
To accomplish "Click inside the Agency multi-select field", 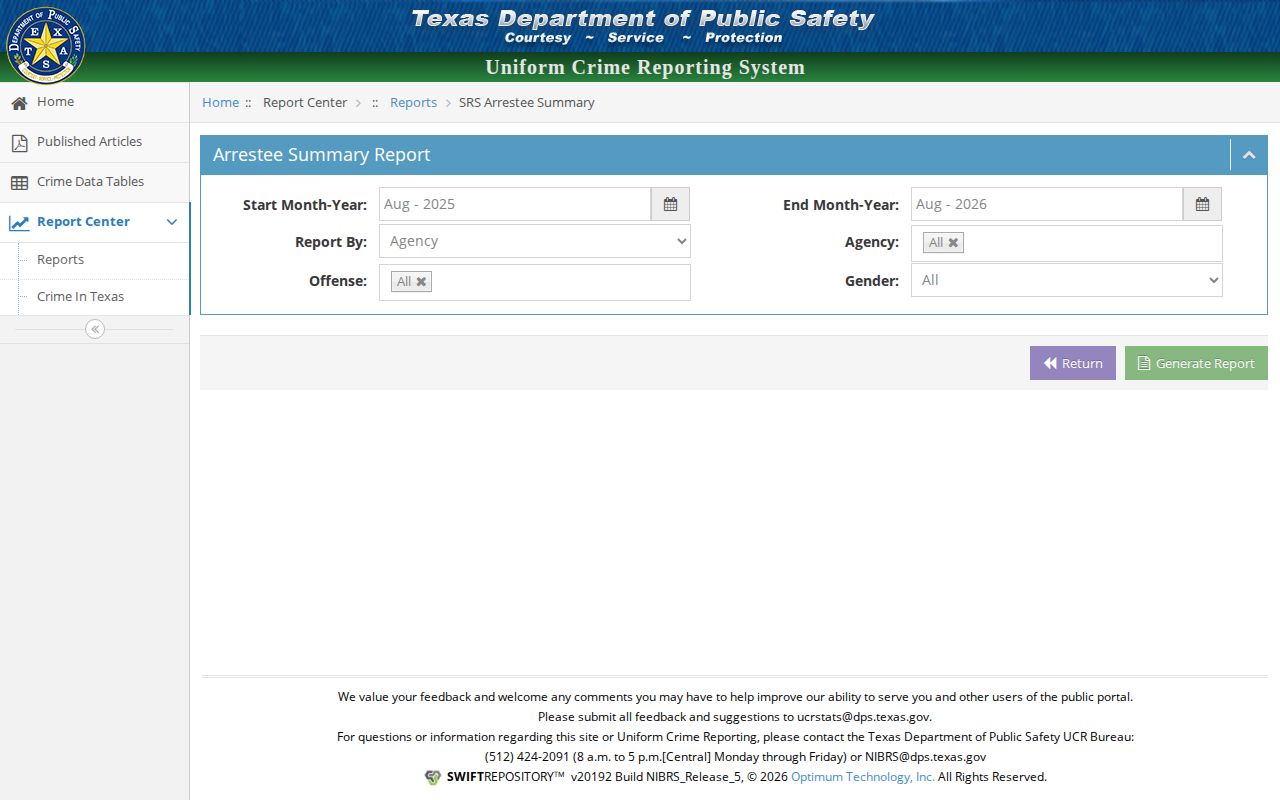I will pos(1067,243).
